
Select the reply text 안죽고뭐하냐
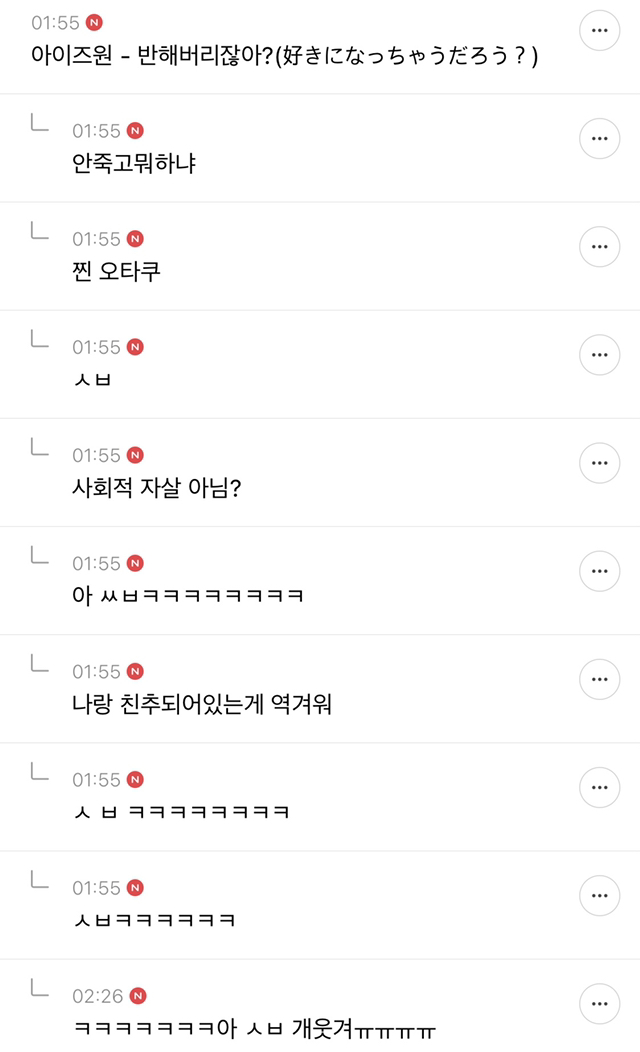pyautogui.click(x=134, y=163)
